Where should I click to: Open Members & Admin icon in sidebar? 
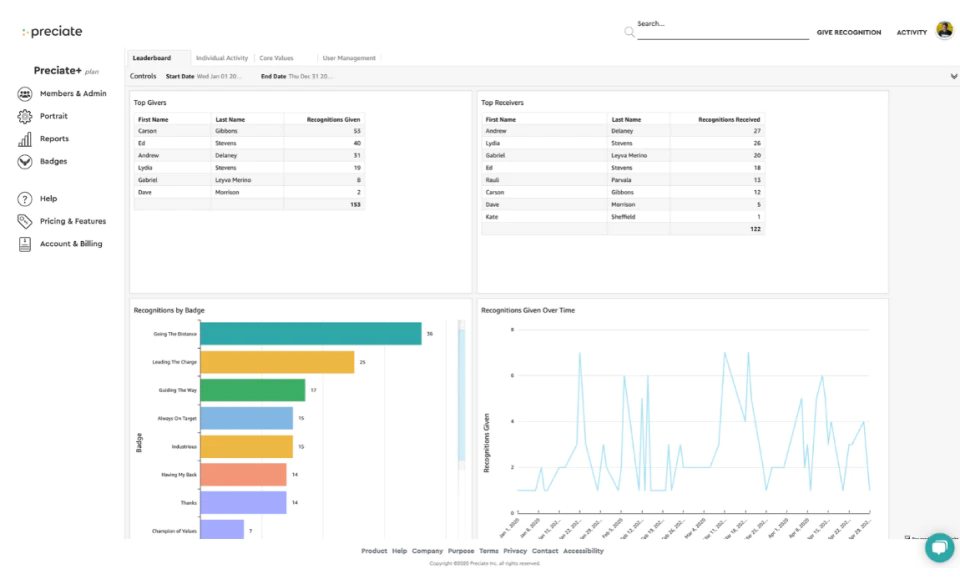coord(24,94)
